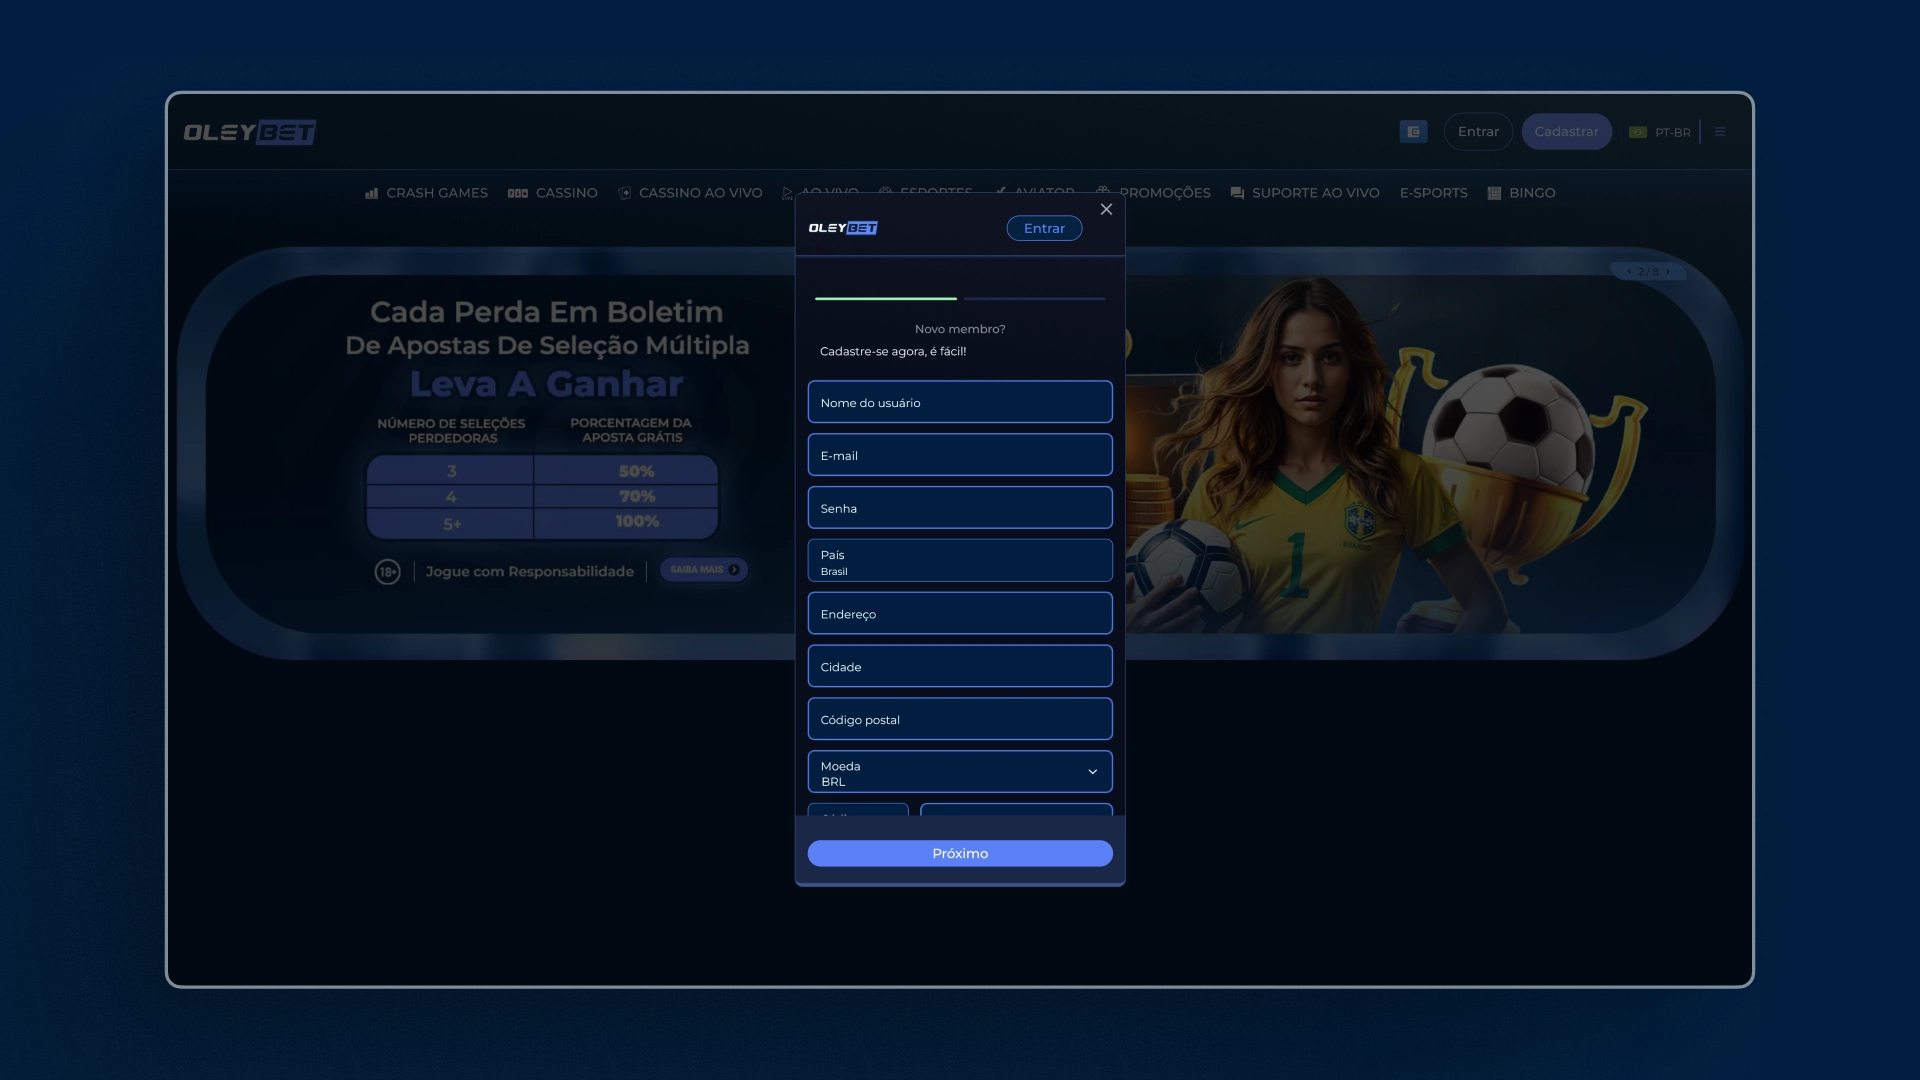Click the Crash Games bar chart icon
This screenshot has width=1920, height=1080.
click(372, 193)
